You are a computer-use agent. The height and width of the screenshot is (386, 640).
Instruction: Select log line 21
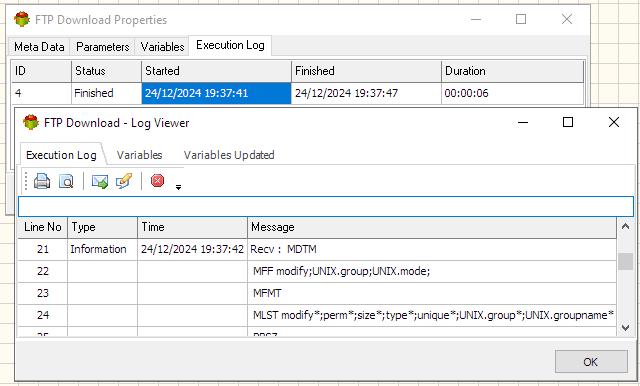pyautogui.click(x=42, y=249)
